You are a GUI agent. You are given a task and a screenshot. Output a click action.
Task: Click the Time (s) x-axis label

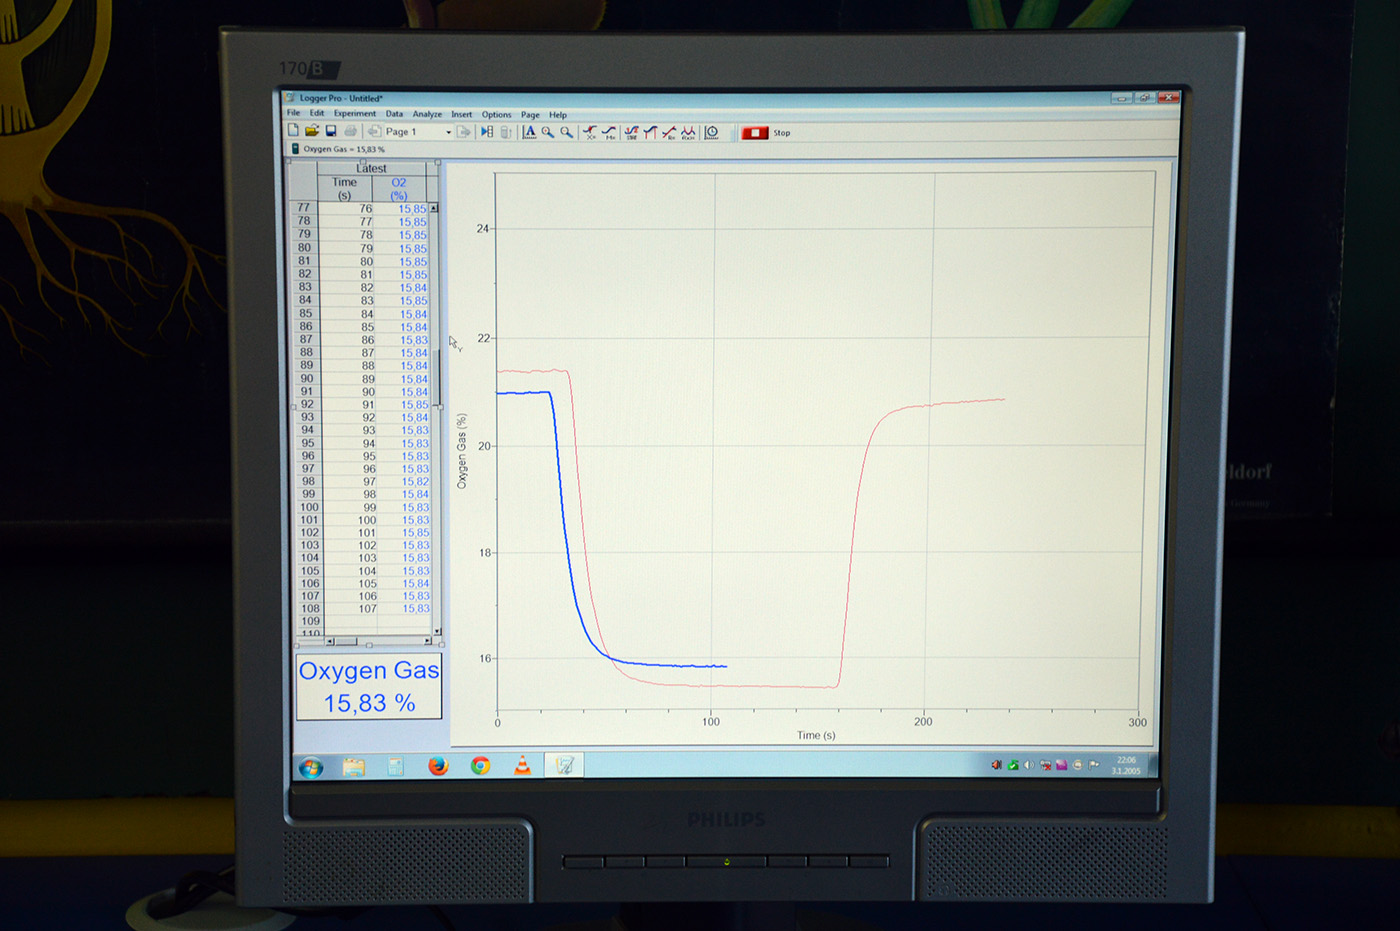point(816,735)
